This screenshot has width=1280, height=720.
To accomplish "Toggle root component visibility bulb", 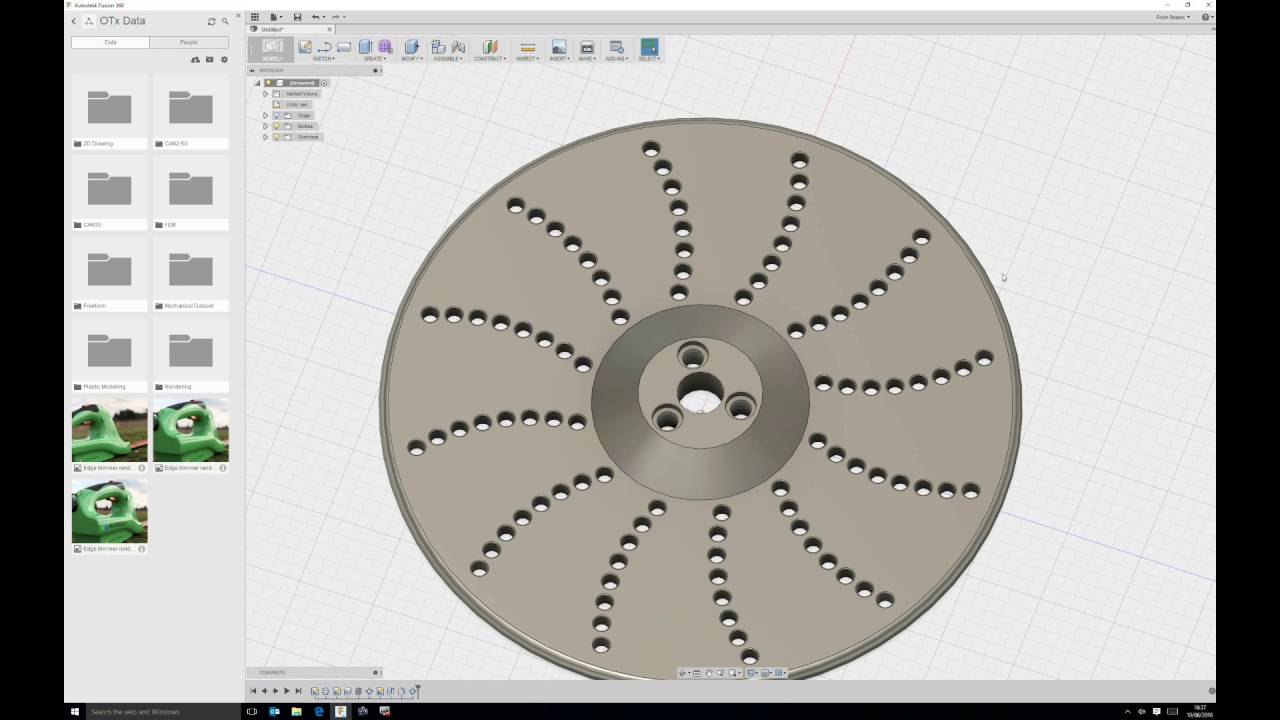I will coord(268,83).
